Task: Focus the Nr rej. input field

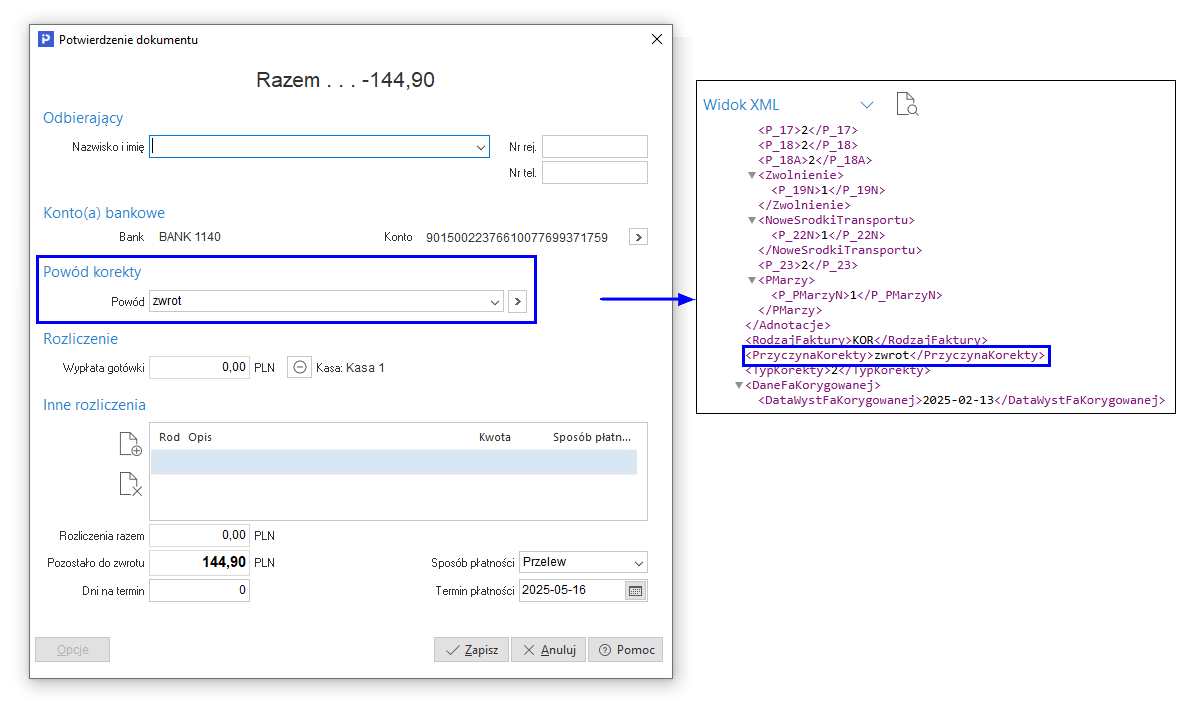Action: click(x=595, y=147)
